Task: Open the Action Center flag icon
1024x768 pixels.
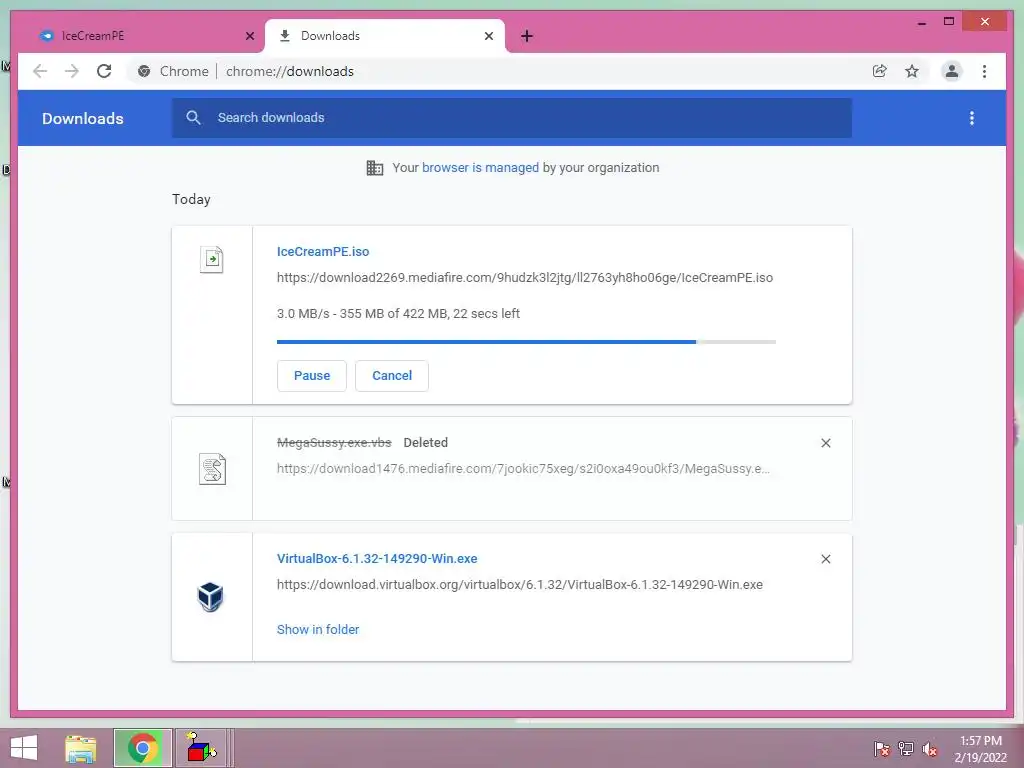Action: 882,749
